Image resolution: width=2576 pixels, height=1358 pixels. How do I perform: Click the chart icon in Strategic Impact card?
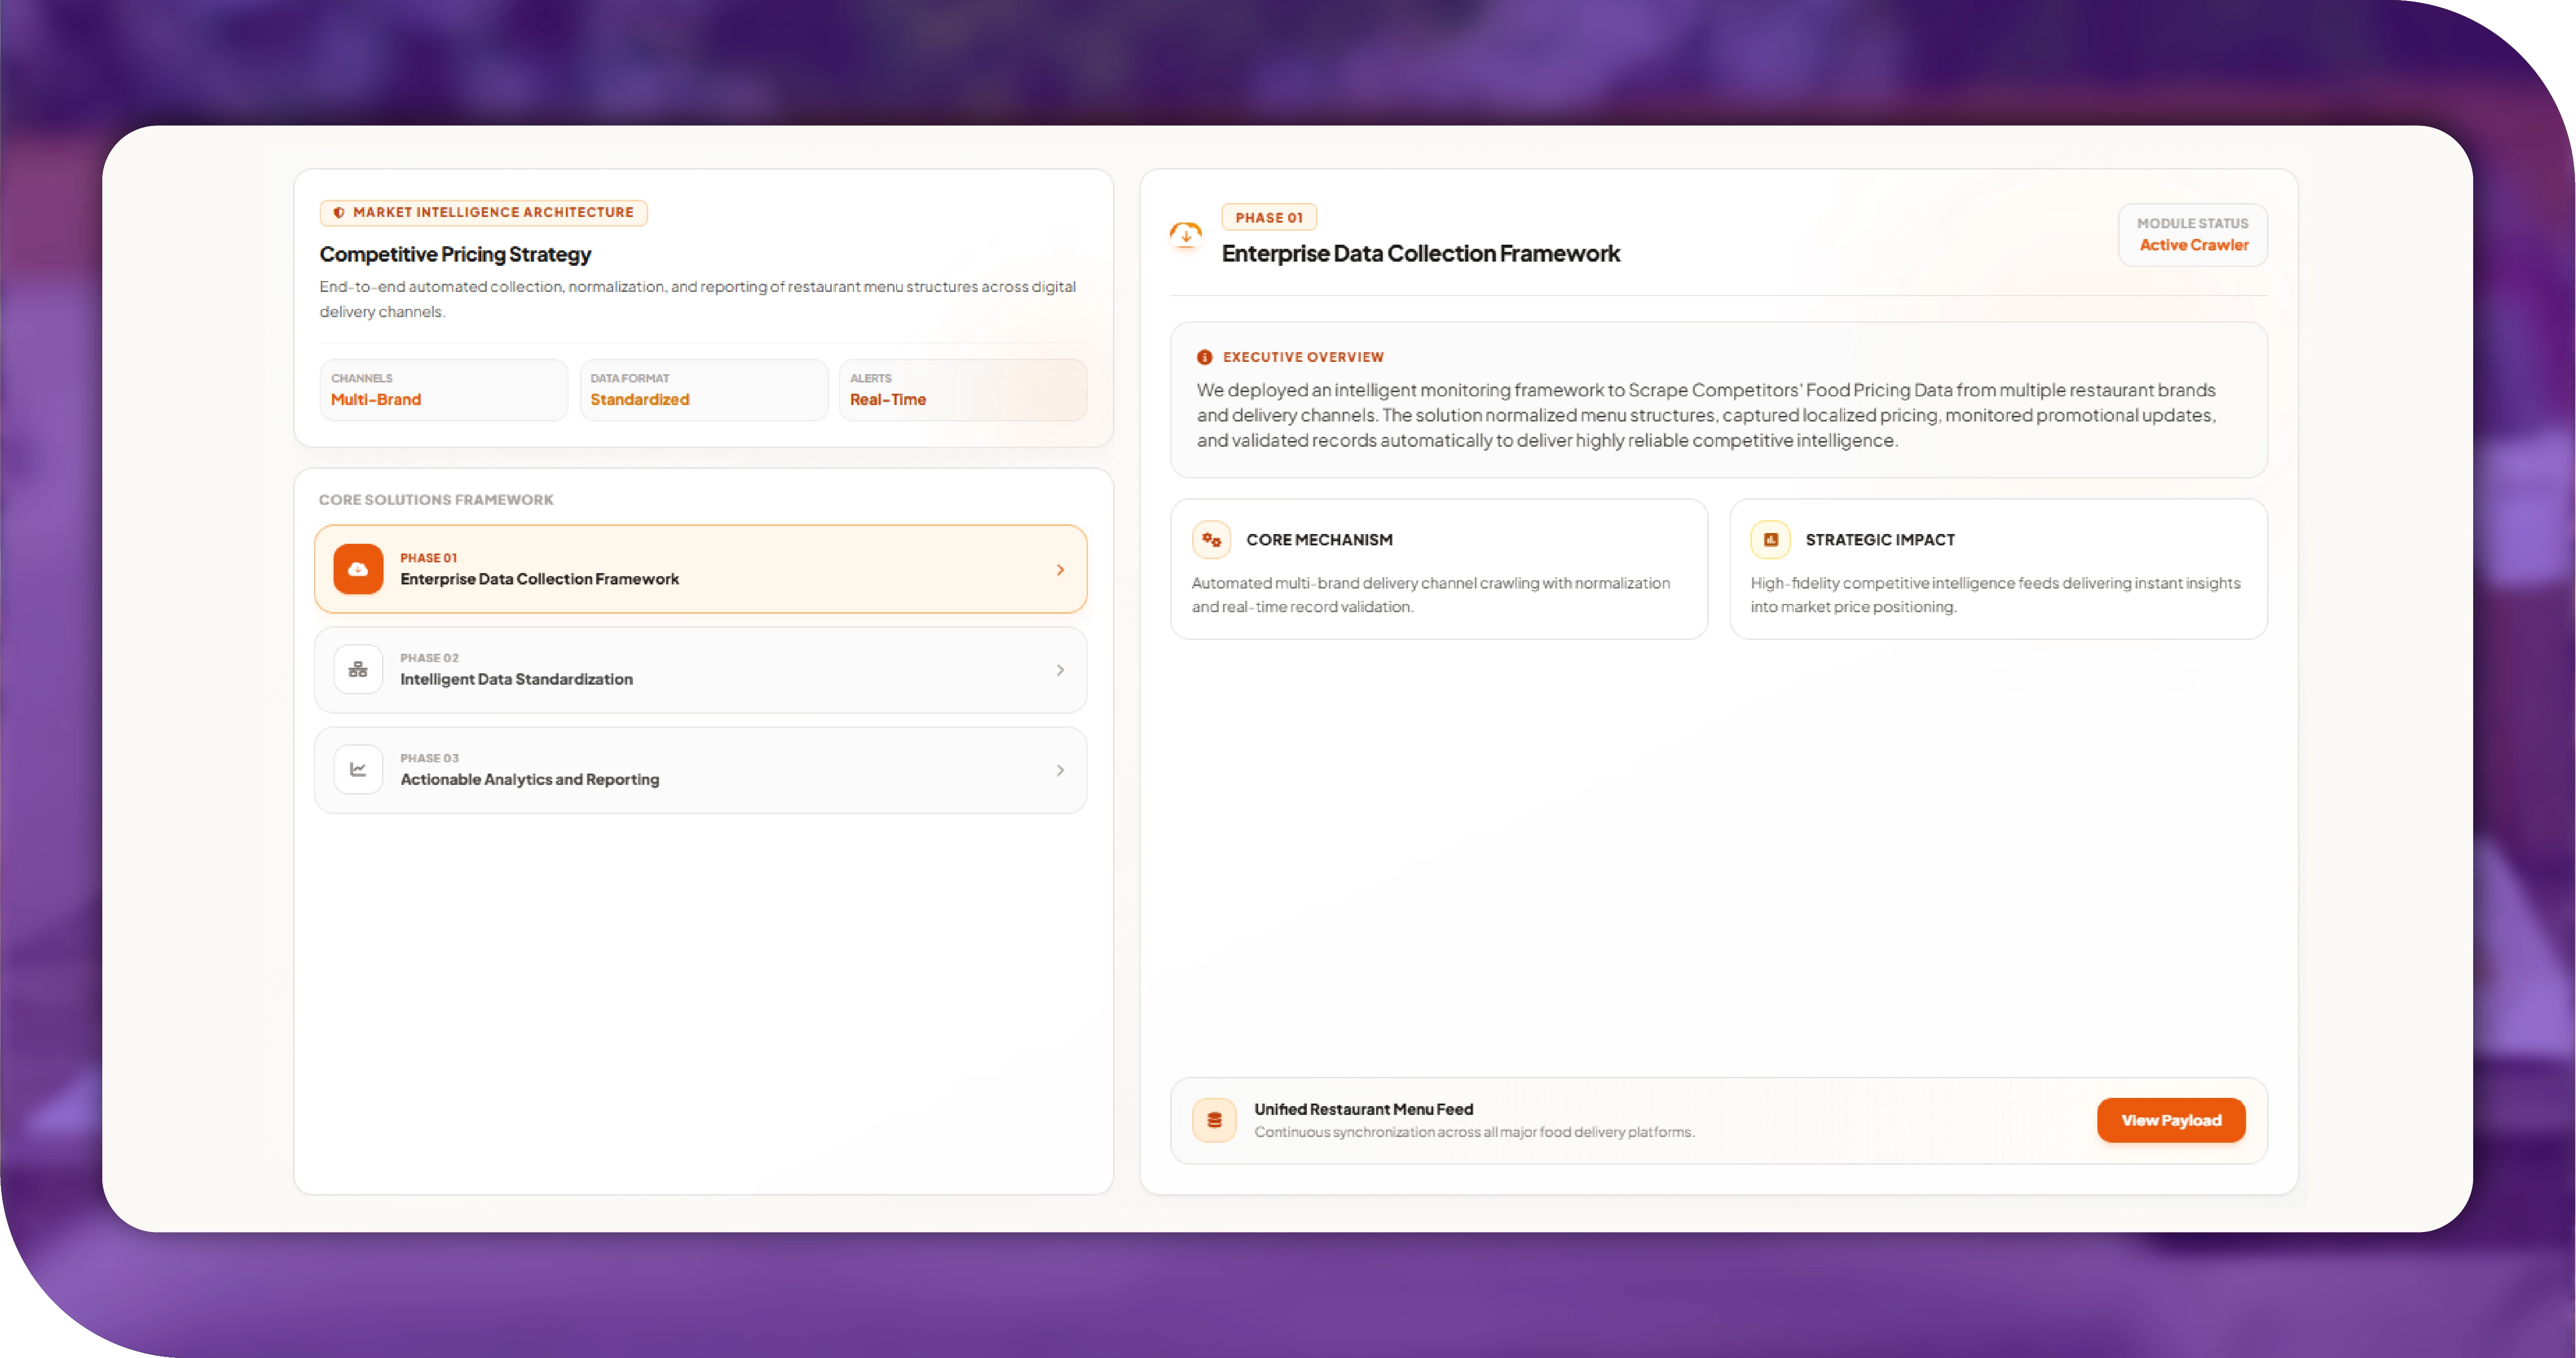click(1771, 539)
